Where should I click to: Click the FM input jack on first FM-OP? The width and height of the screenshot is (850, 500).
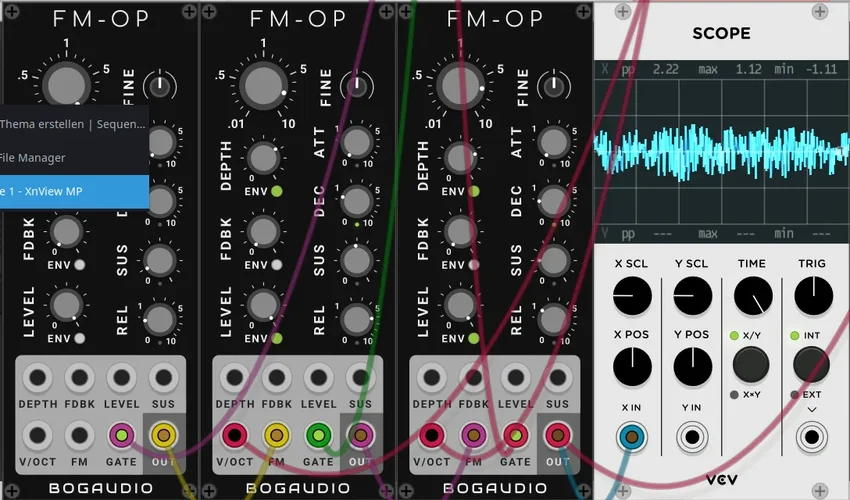(x=79, y=435)
